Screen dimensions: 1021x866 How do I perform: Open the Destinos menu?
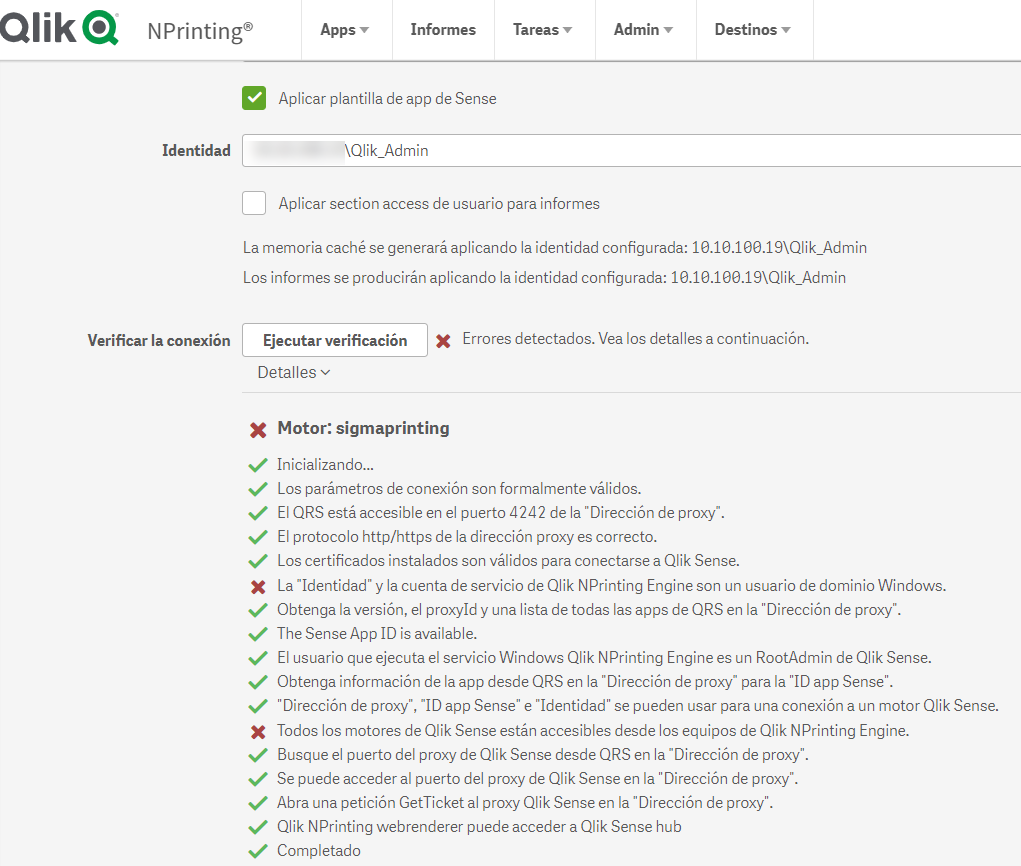tap(753, 30)
